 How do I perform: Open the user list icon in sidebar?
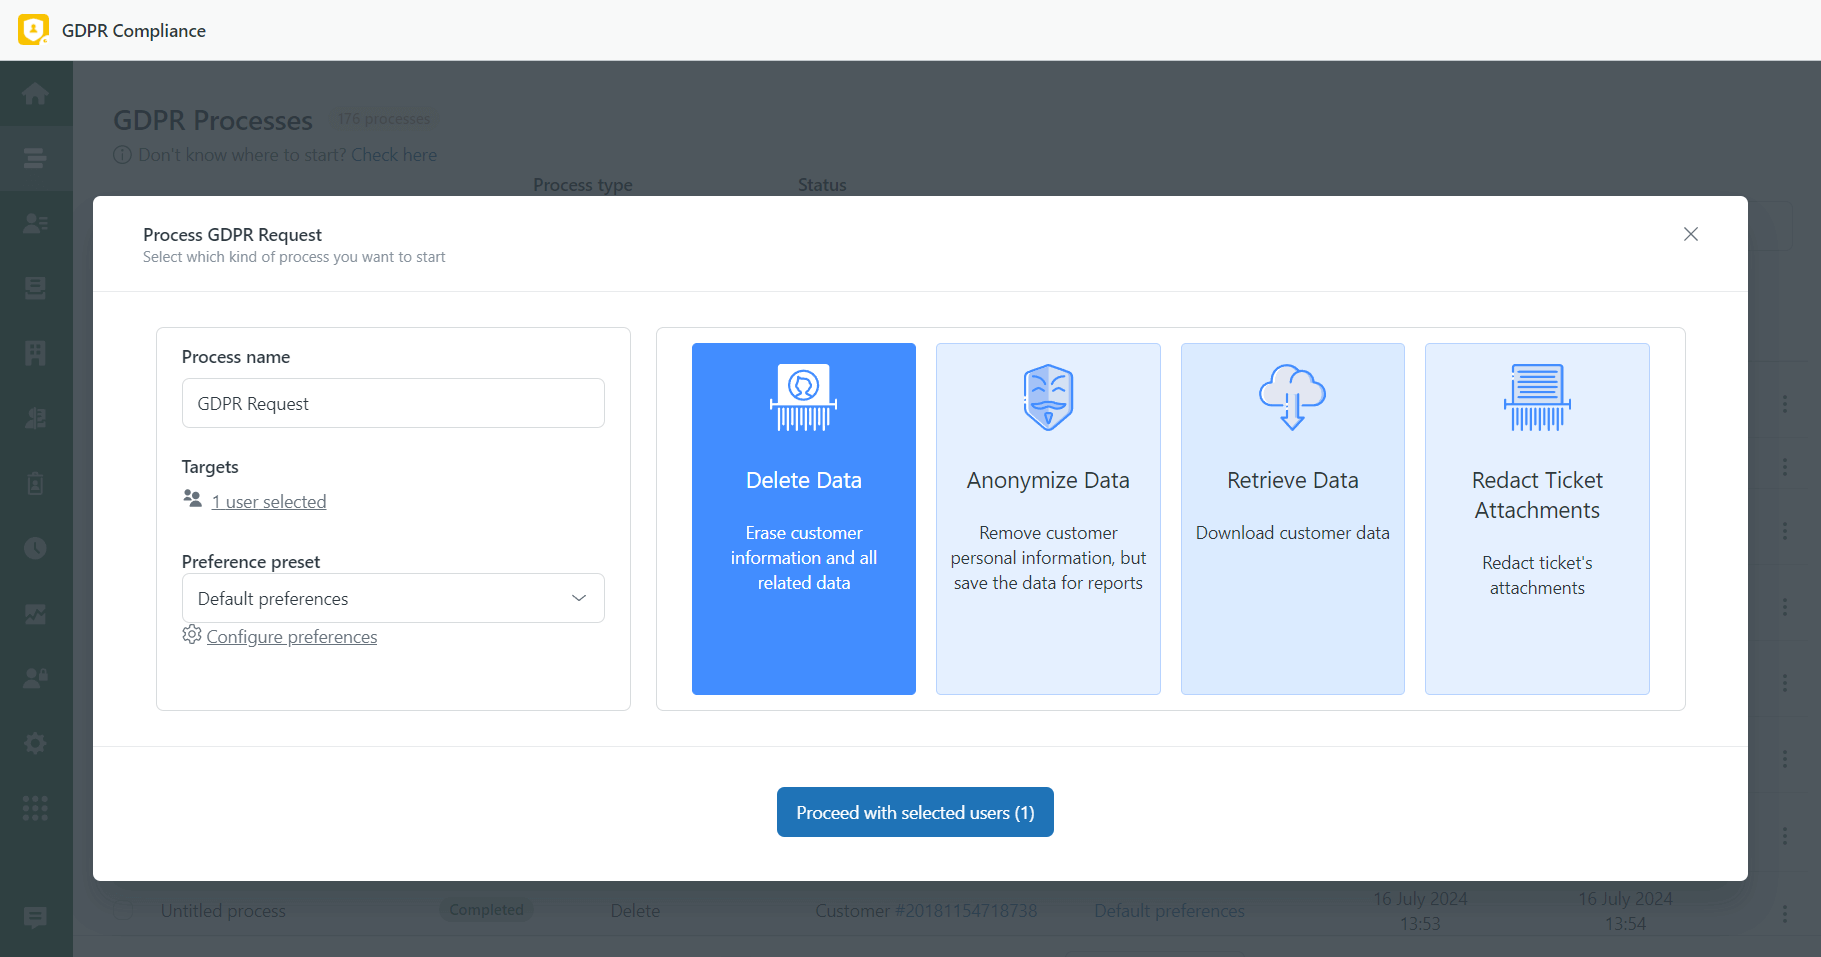(35, 223)
